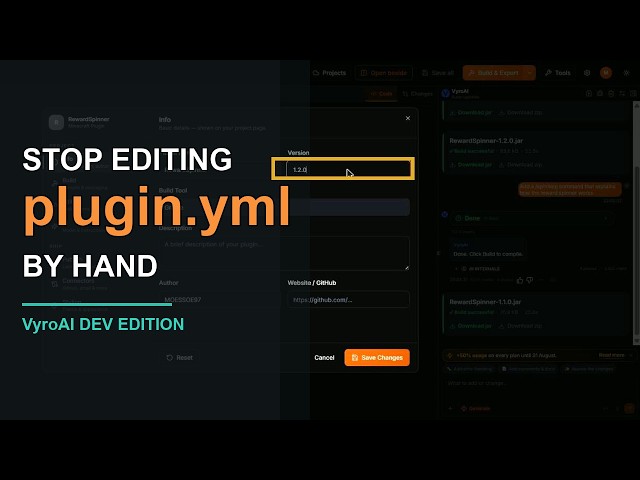Dismiss the usage promo banner
640x480 pixels.
coord(631,356)
